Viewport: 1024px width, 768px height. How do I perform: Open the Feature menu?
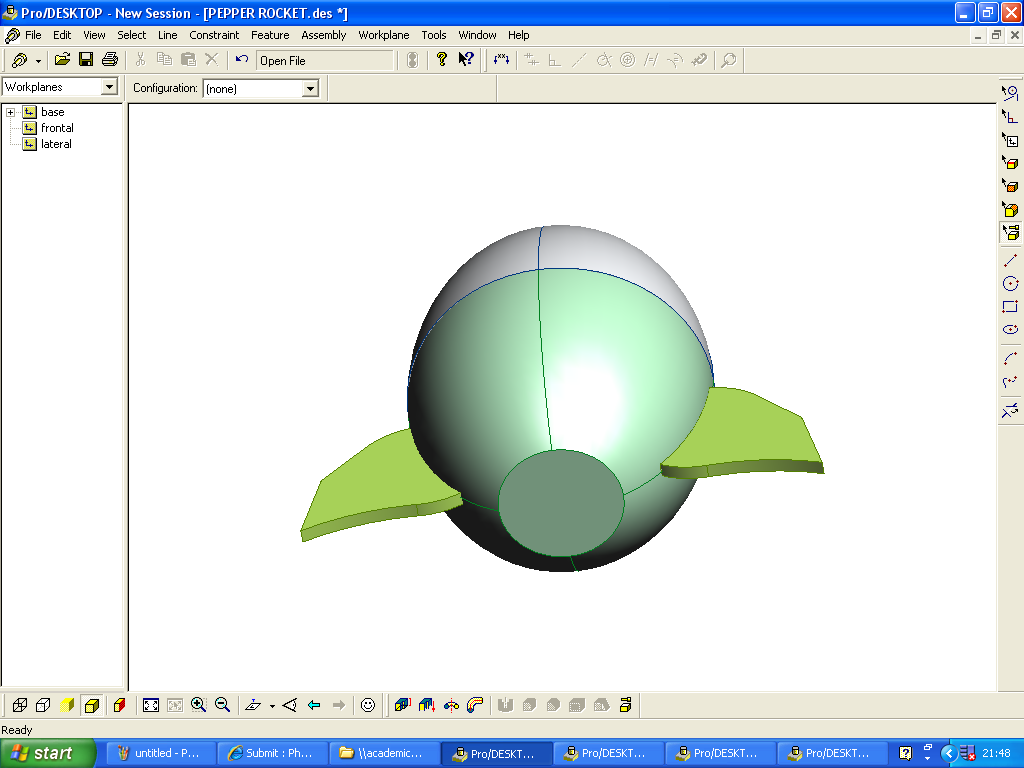[270, 35]
